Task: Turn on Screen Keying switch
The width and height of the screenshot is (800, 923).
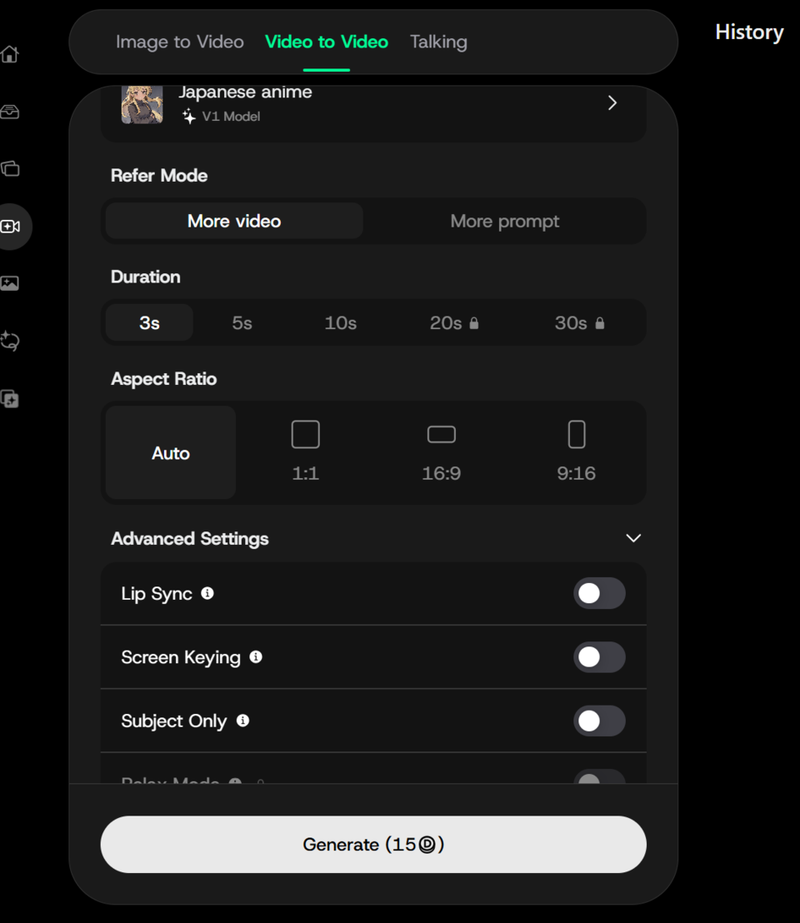Action: [x=599, y=657]
